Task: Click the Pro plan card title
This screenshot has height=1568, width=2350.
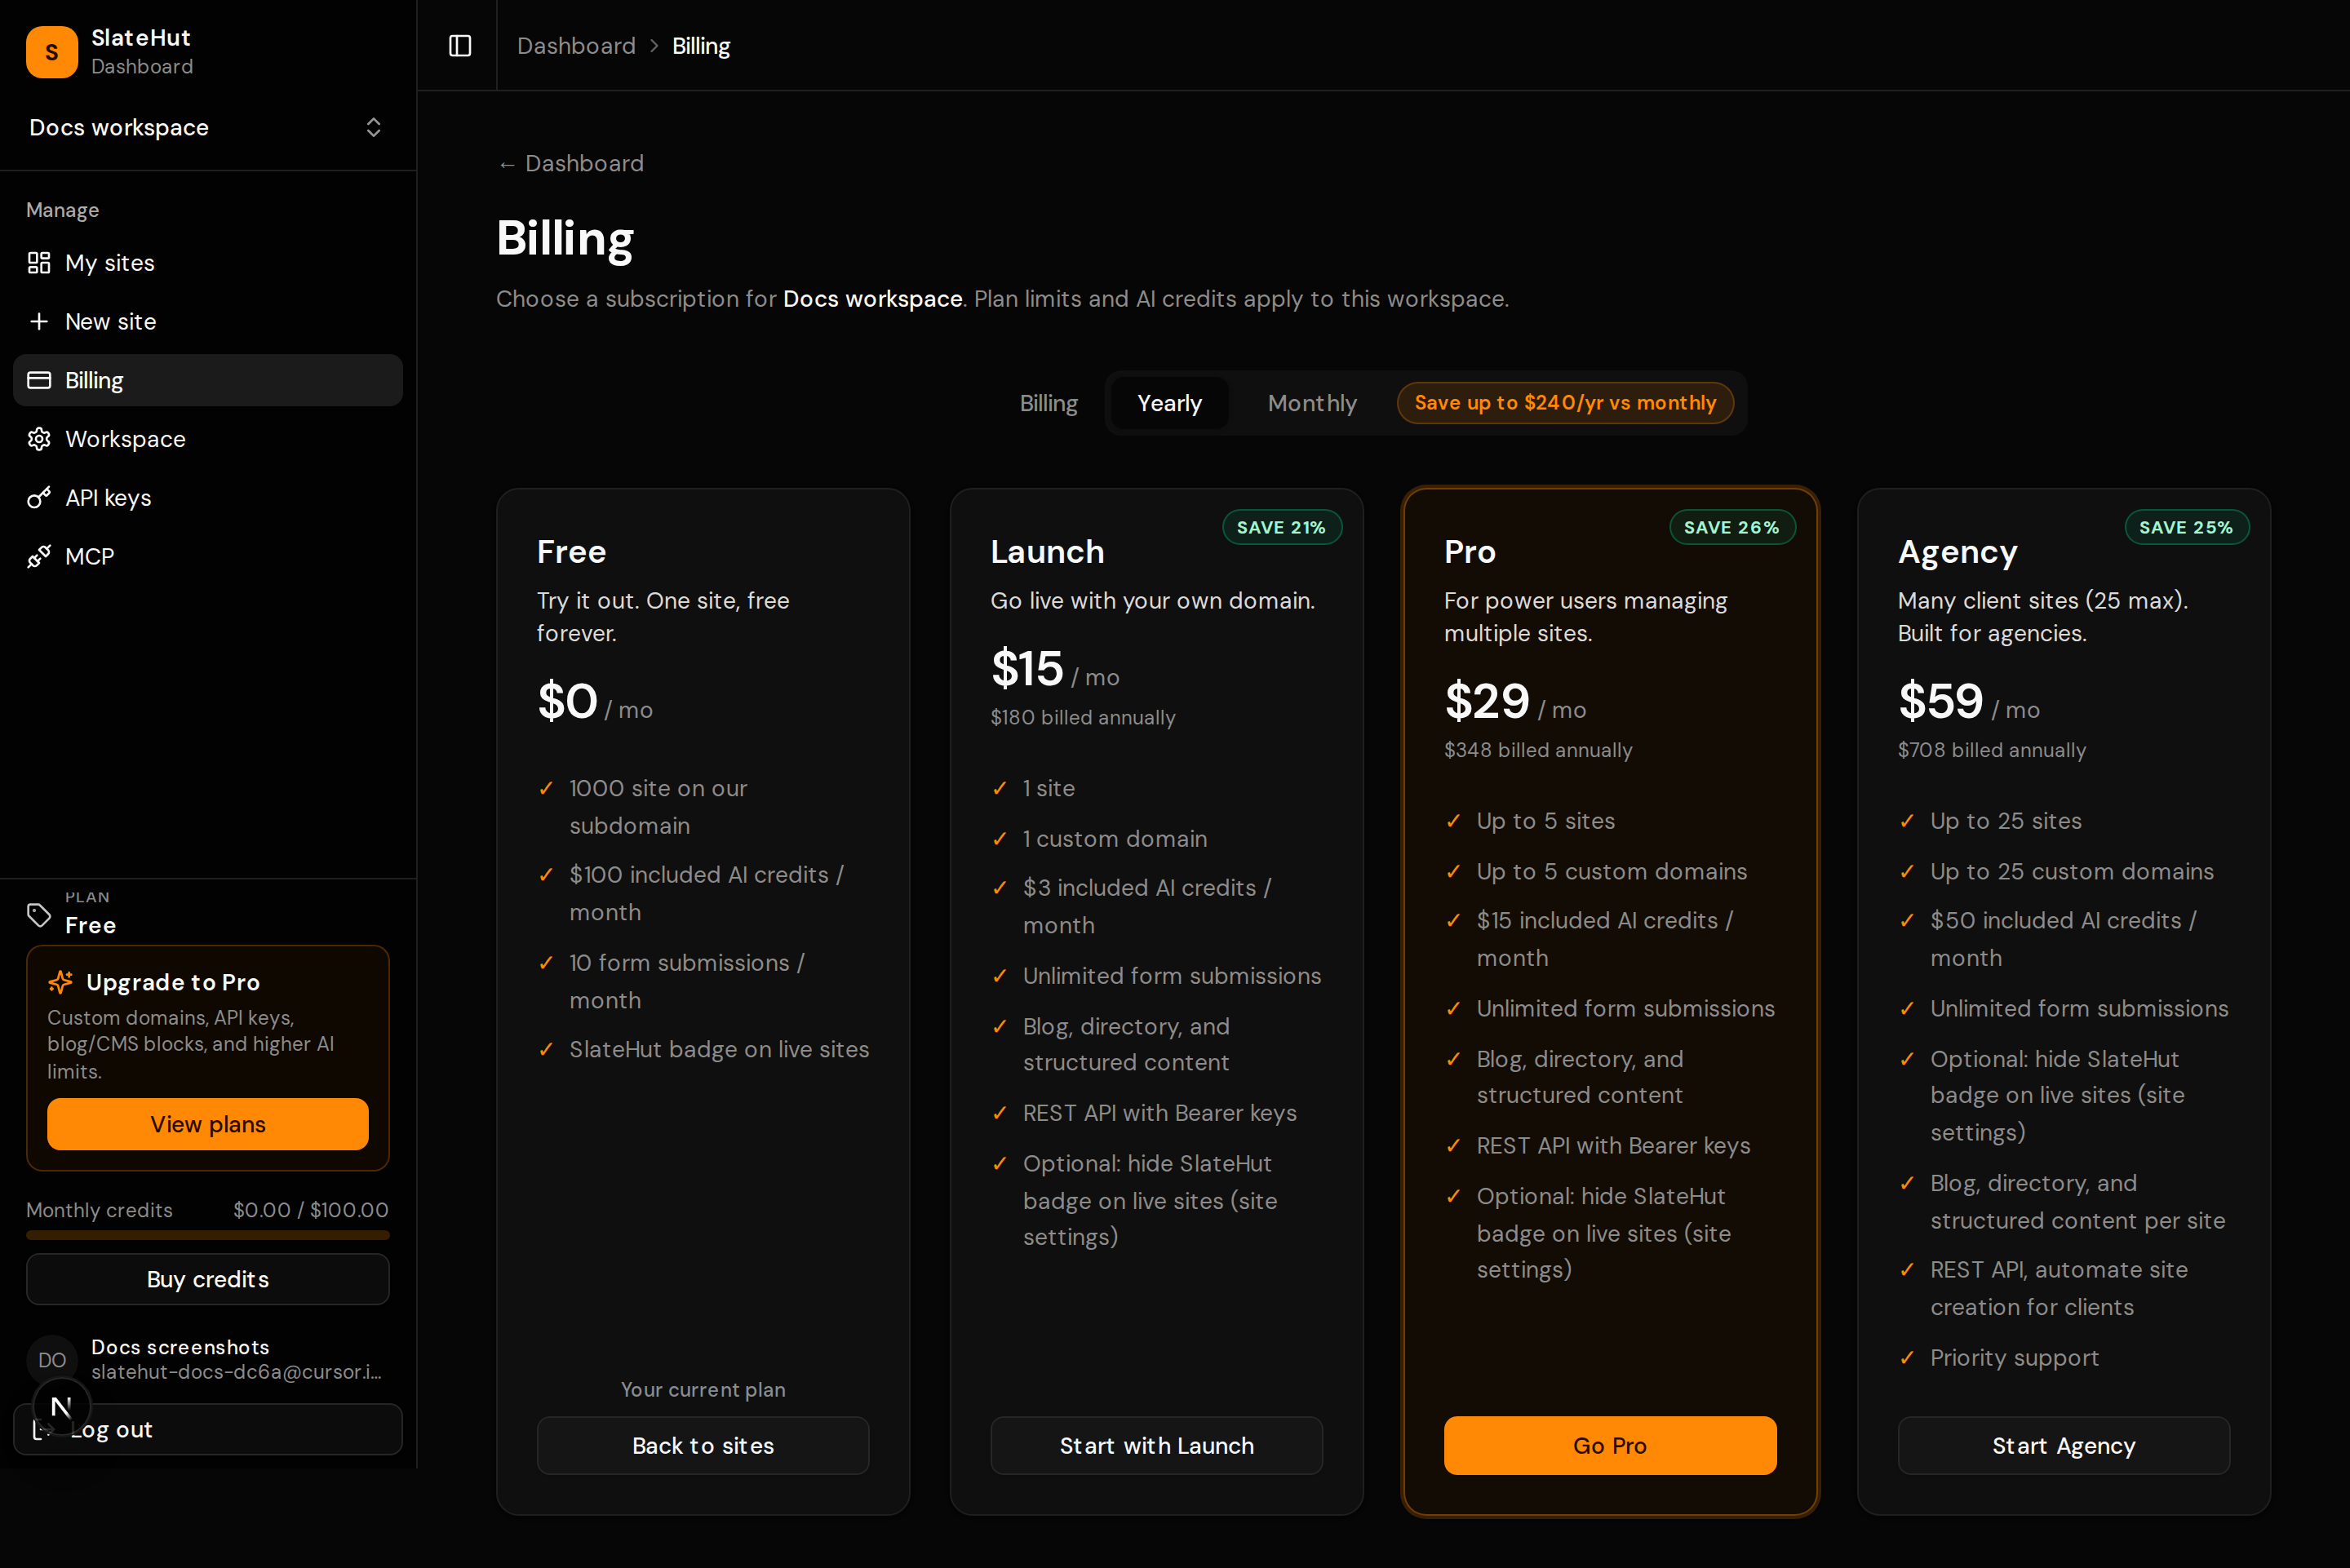Action: click(x=1469, y=551)
